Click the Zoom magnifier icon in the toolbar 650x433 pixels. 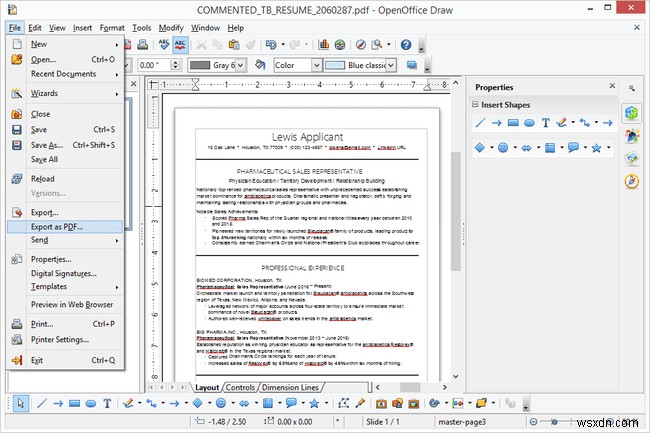377,45
